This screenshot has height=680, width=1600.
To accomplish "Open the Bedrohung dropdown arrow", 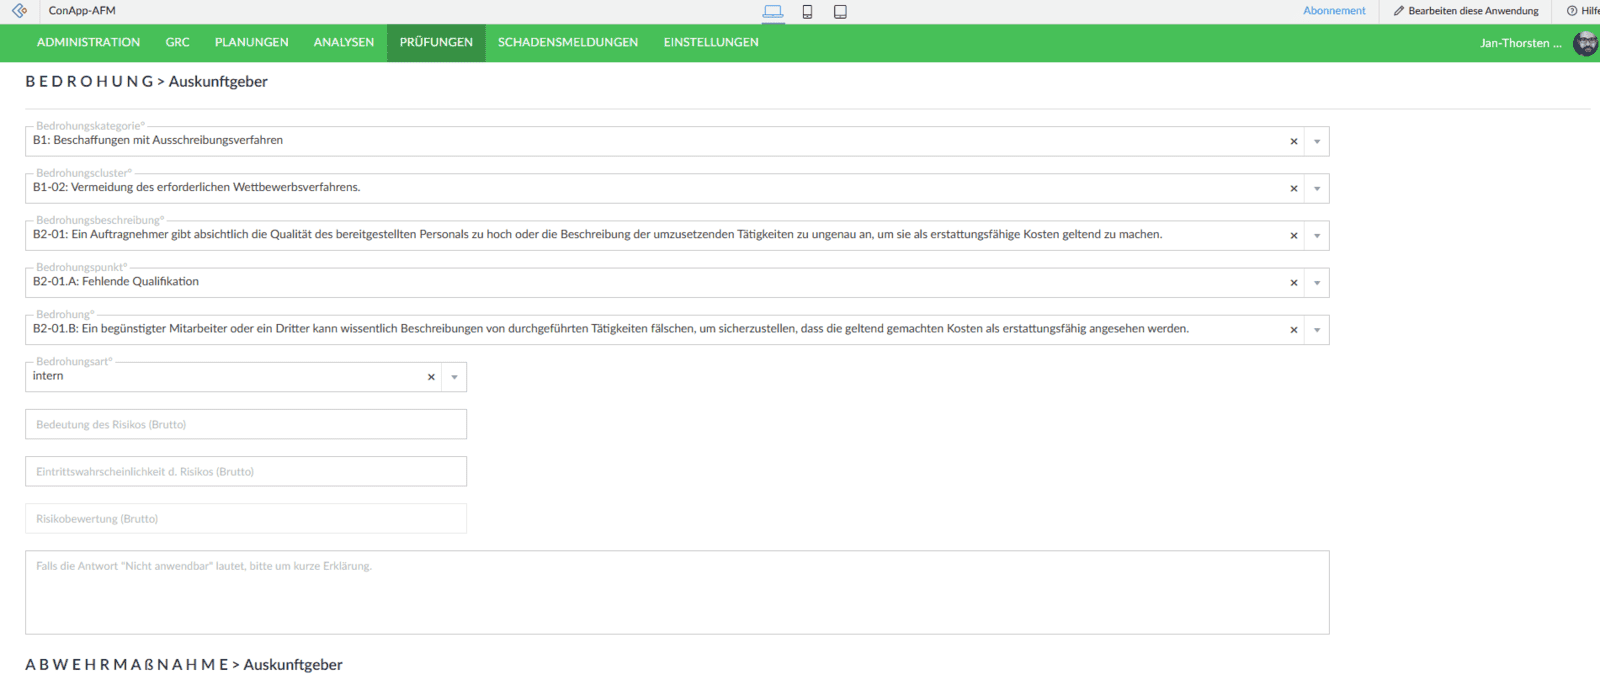I will click(x=1317, y=330).
